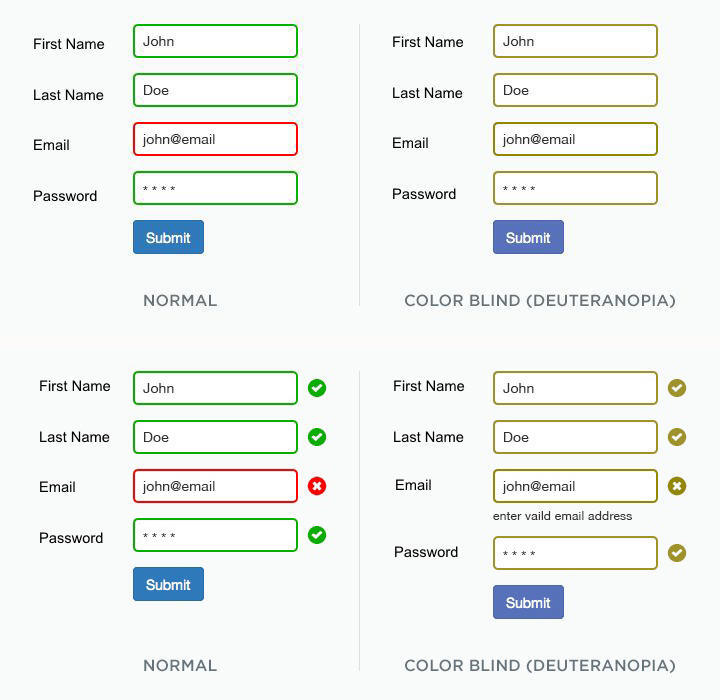The image size is (720, 700).
Task: Click the olive checkmark icon beside Last Name Doe
Action: [x=677, y=437]
